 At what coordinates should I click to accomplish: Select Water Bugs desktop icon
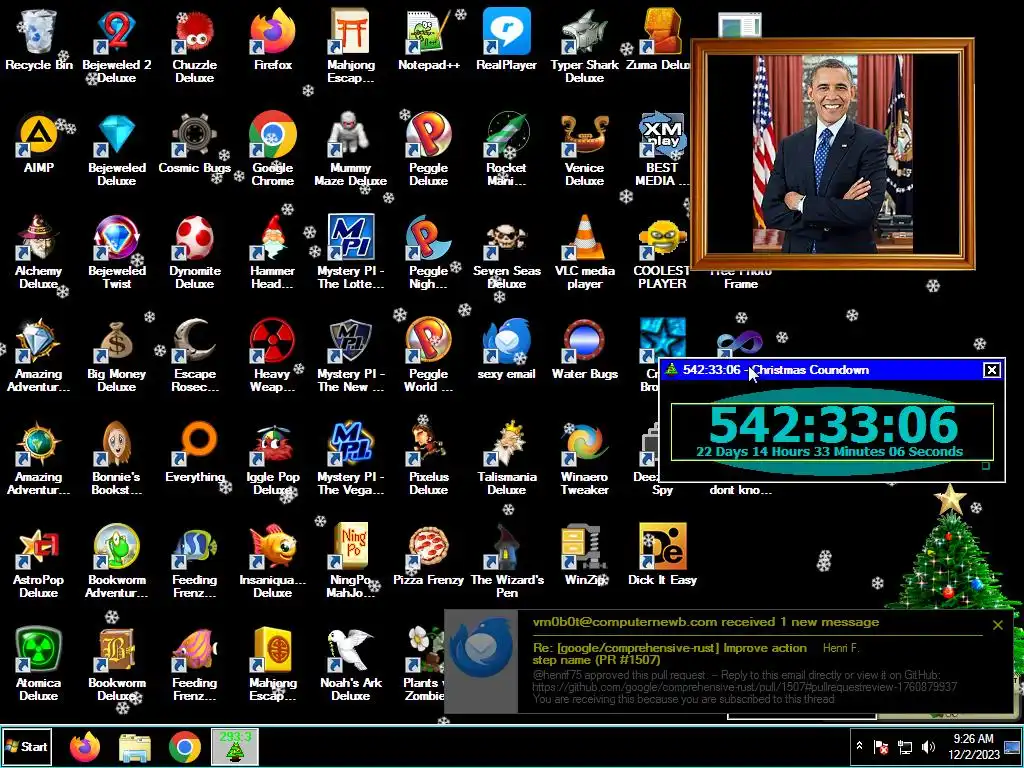pyautogui.click(x=584, y=349)
